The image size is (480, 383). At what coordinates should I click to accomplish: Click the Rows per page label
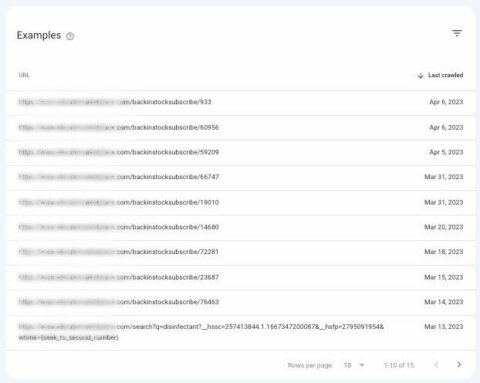point(310,365)
